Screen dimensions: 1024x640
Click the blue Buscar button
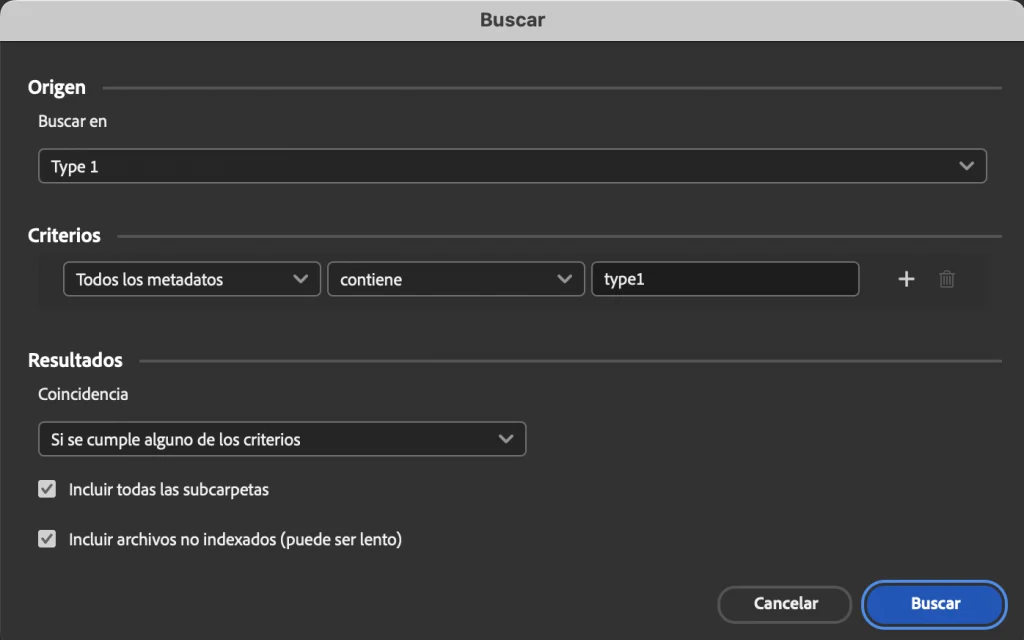[x=935, y=603]
